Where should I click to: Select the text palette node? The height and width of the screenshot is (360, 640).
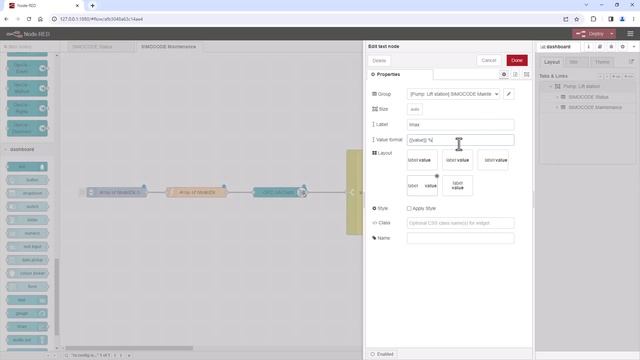pos(28,300)
